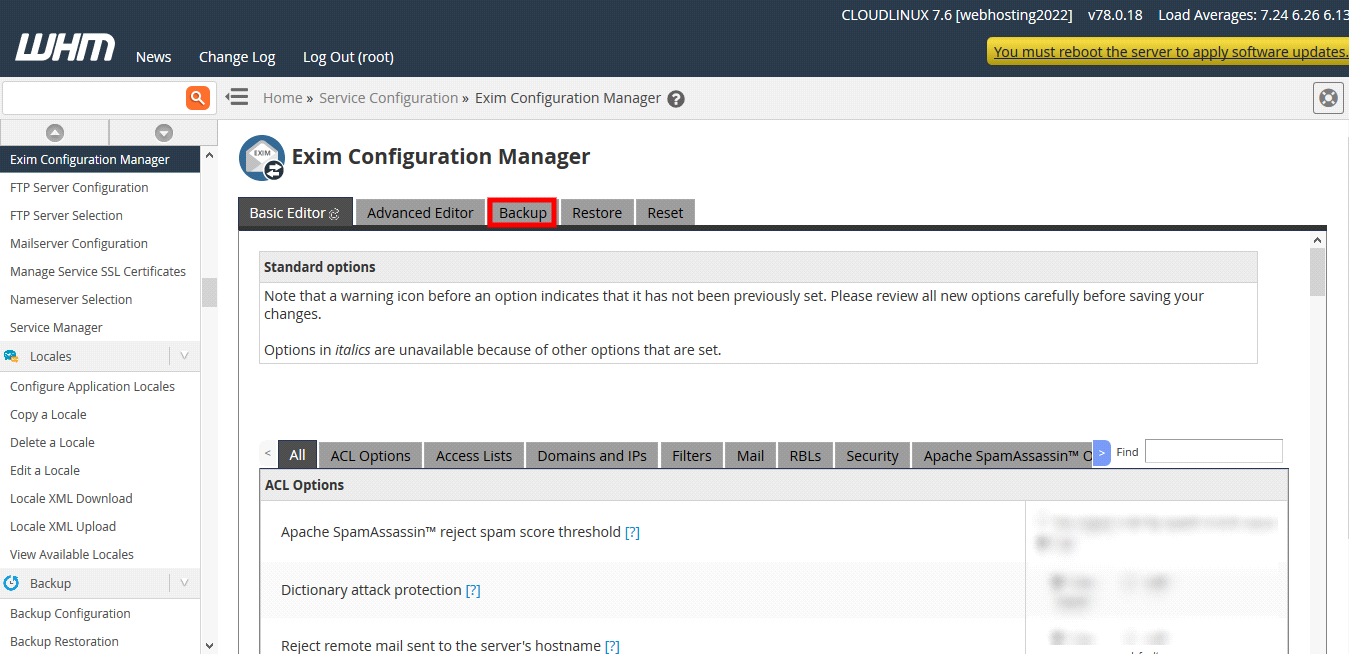Open the highlighted Backup tab

click(523, 213)
